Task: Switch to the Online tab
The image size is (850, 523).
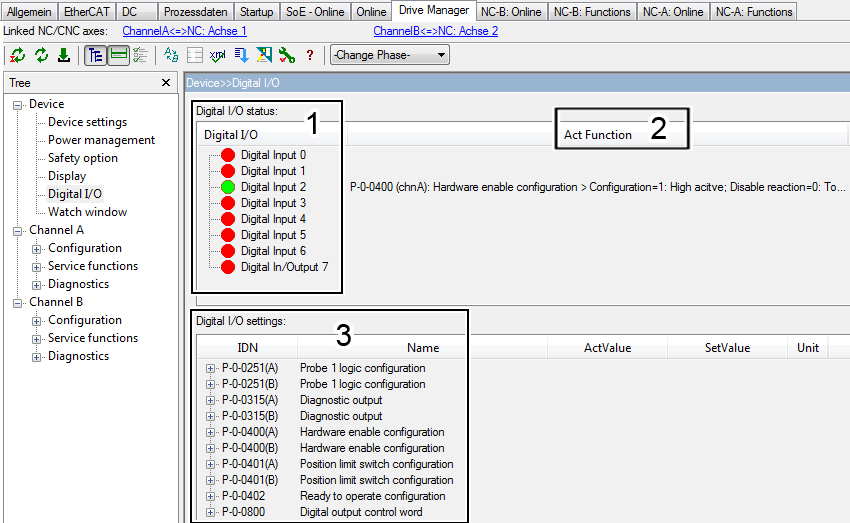Action: pos(371,12)
